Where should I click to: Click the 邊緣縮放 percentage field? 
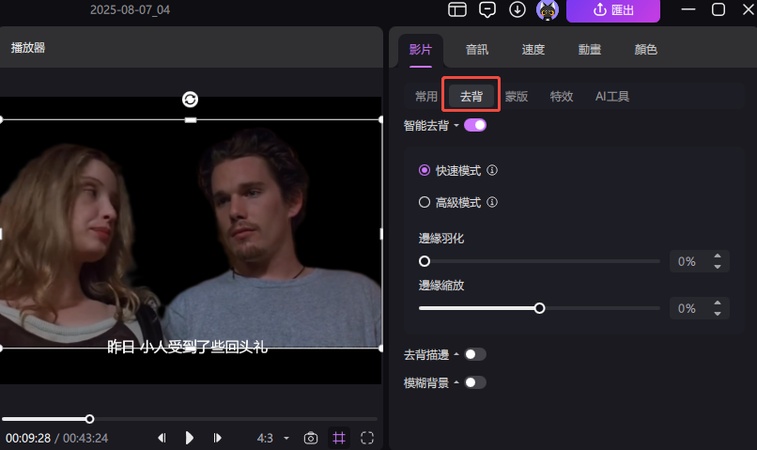click(x=687, y=309)
